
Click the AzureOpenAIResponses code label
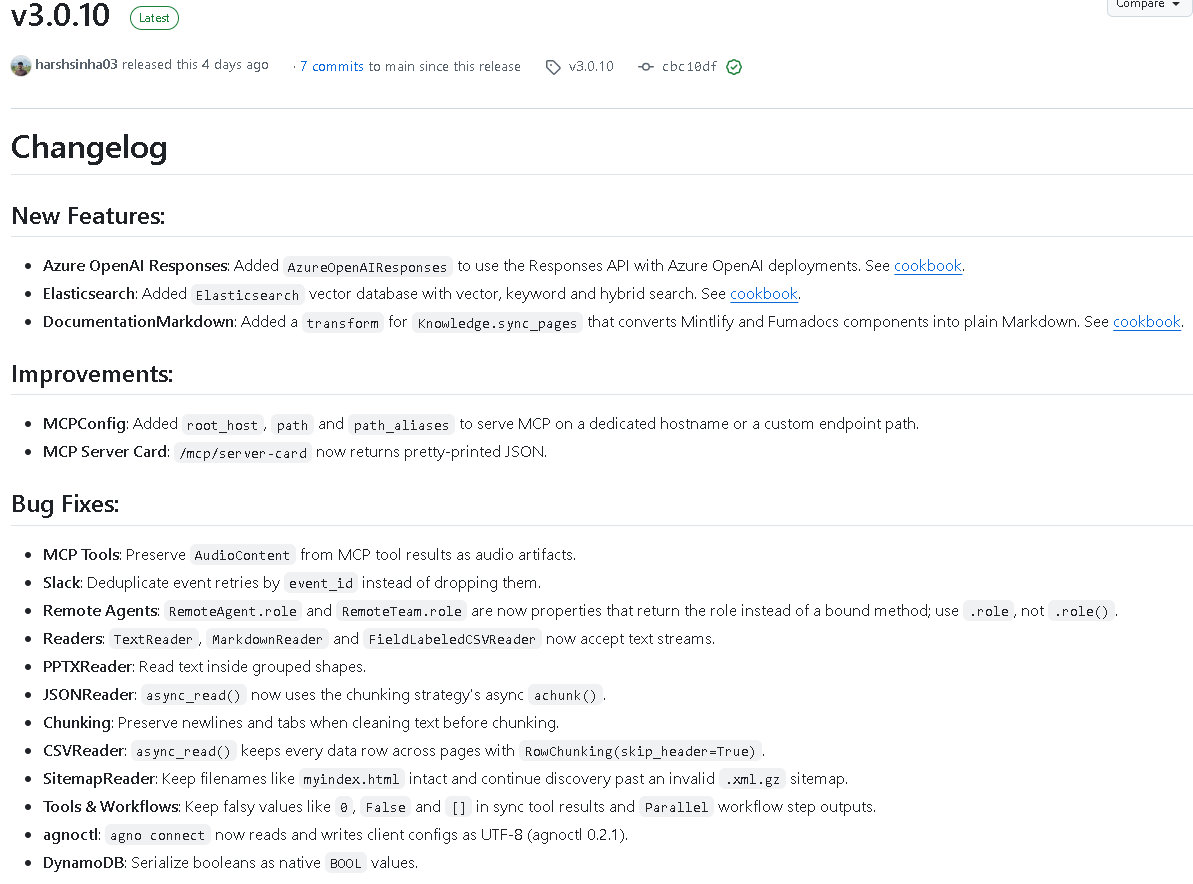tap(367, 267)
